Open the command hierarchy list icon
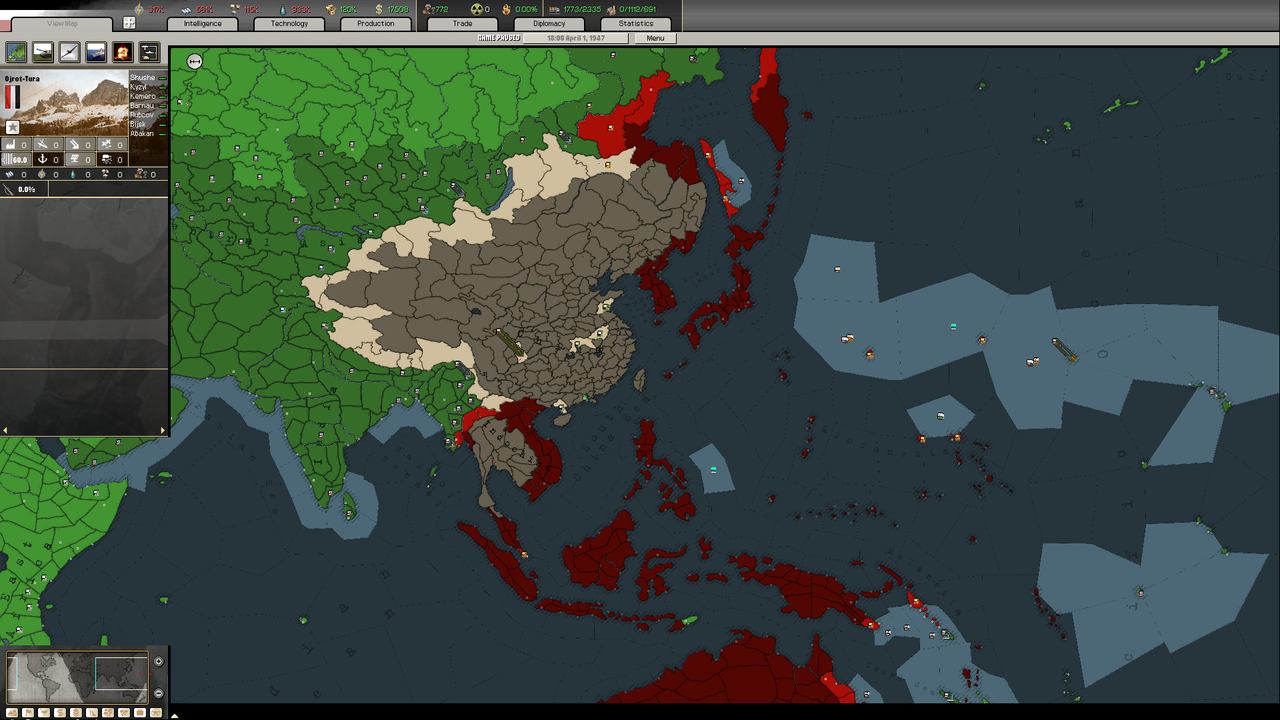 (x=149, y=52)
